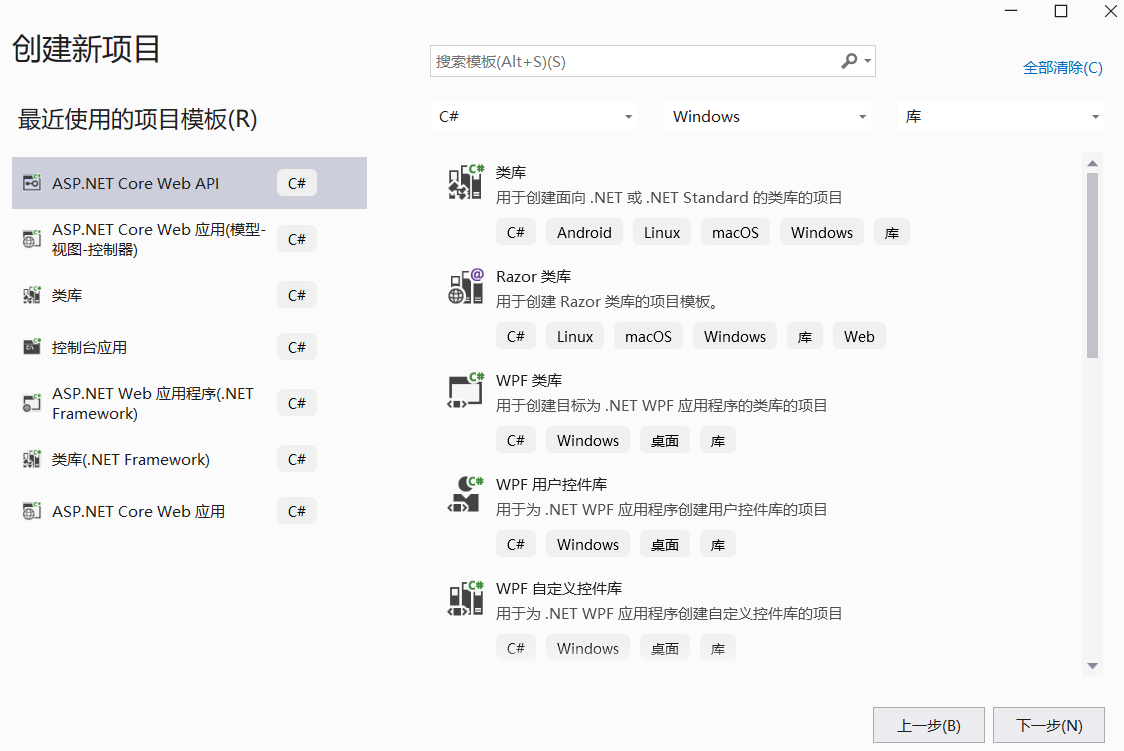Viewport: 1124px width, 751px height.
Task: Open the 库 project type filter dropdown
Action: 1001,117
